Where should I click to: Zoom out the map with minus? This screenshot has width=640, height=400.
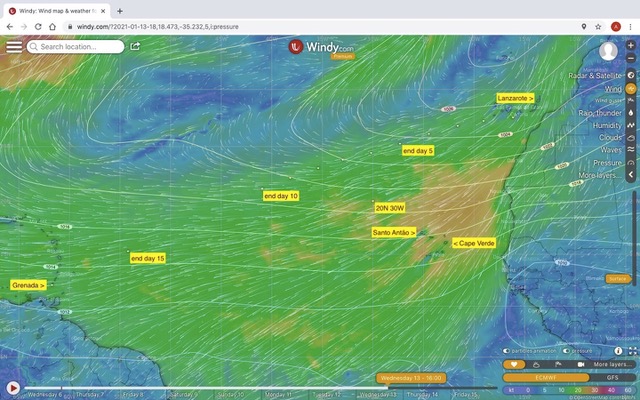[x=631, y=58]
